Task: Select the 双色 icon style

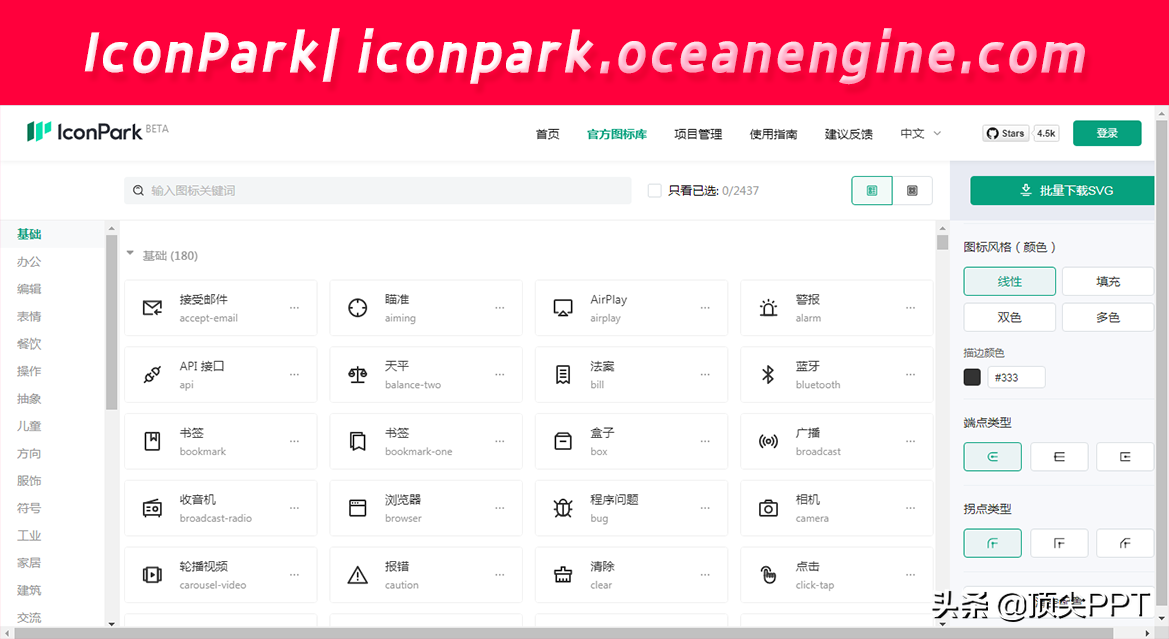Action: [x=1009, y=317]
